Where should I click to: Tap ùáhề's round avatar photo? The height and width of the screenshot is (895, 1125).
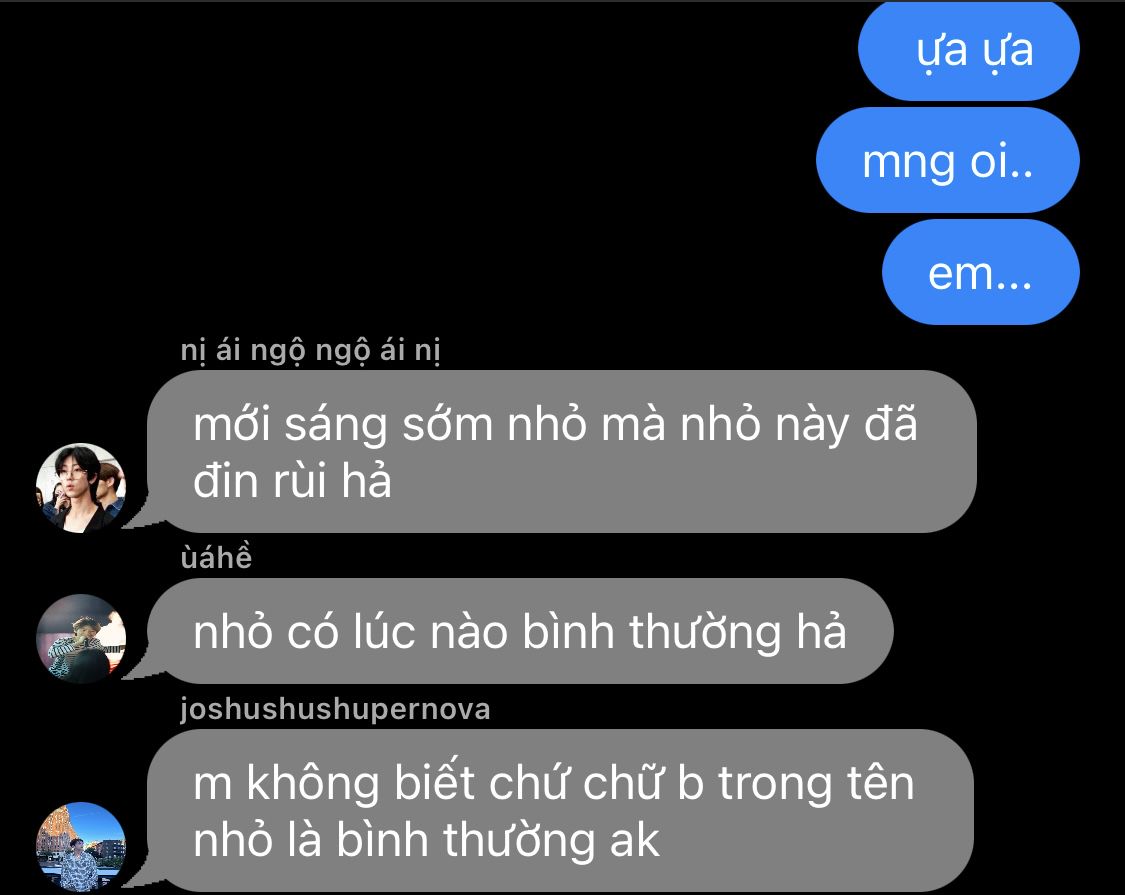(x=81, y=638)
